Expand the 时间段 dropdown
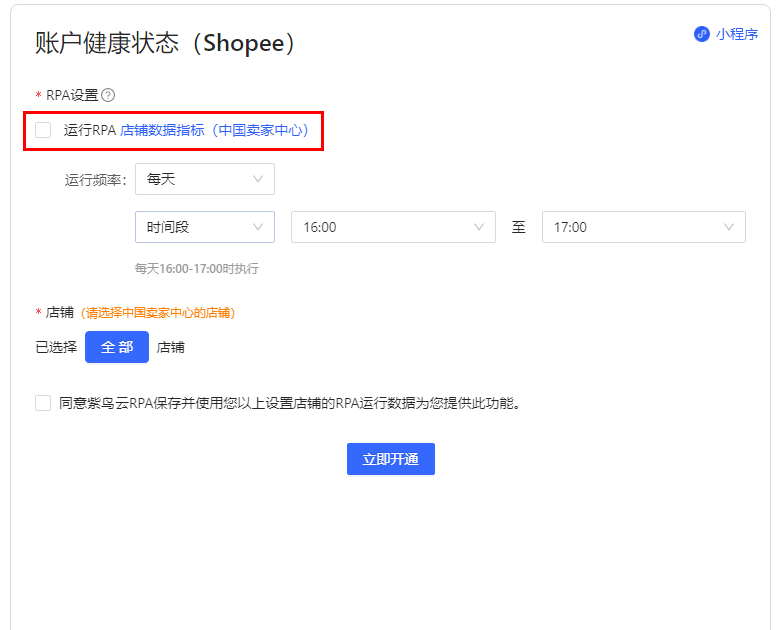The height and width of the screenshot is (630, 780). click(205, 227)
